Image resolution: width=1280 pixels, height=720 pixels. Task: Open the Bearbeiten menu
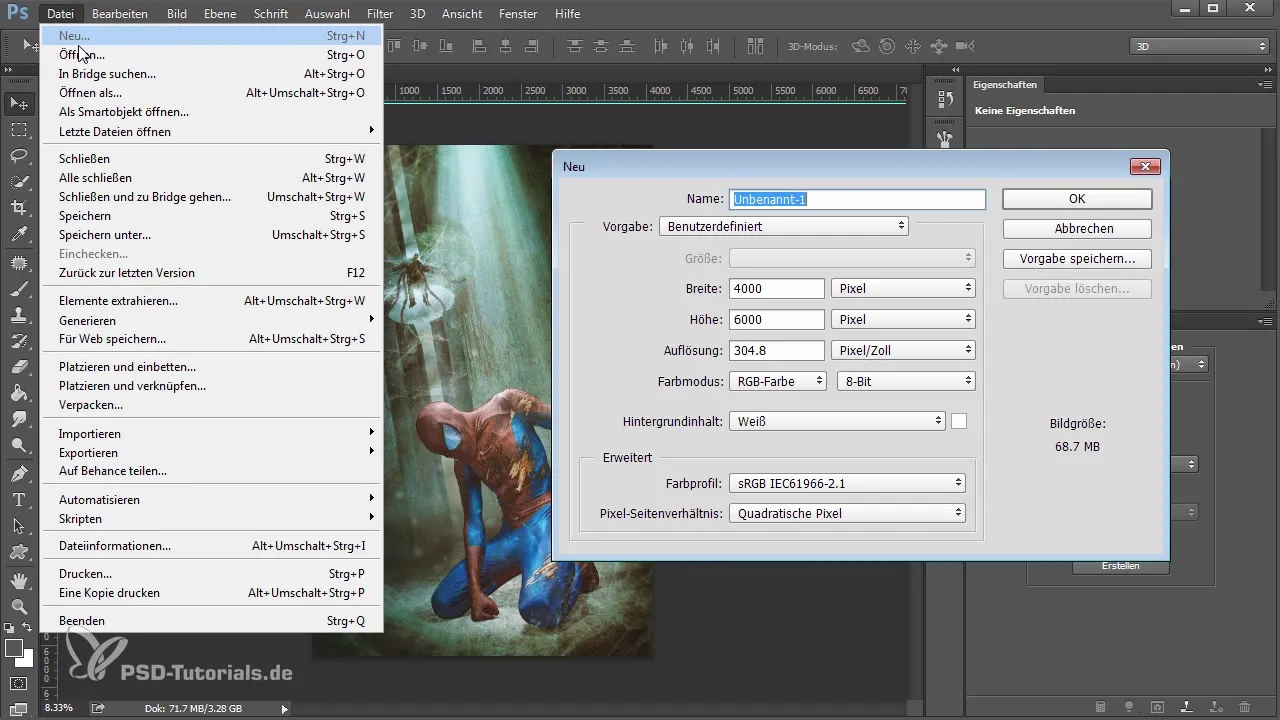tap(120, 14)
